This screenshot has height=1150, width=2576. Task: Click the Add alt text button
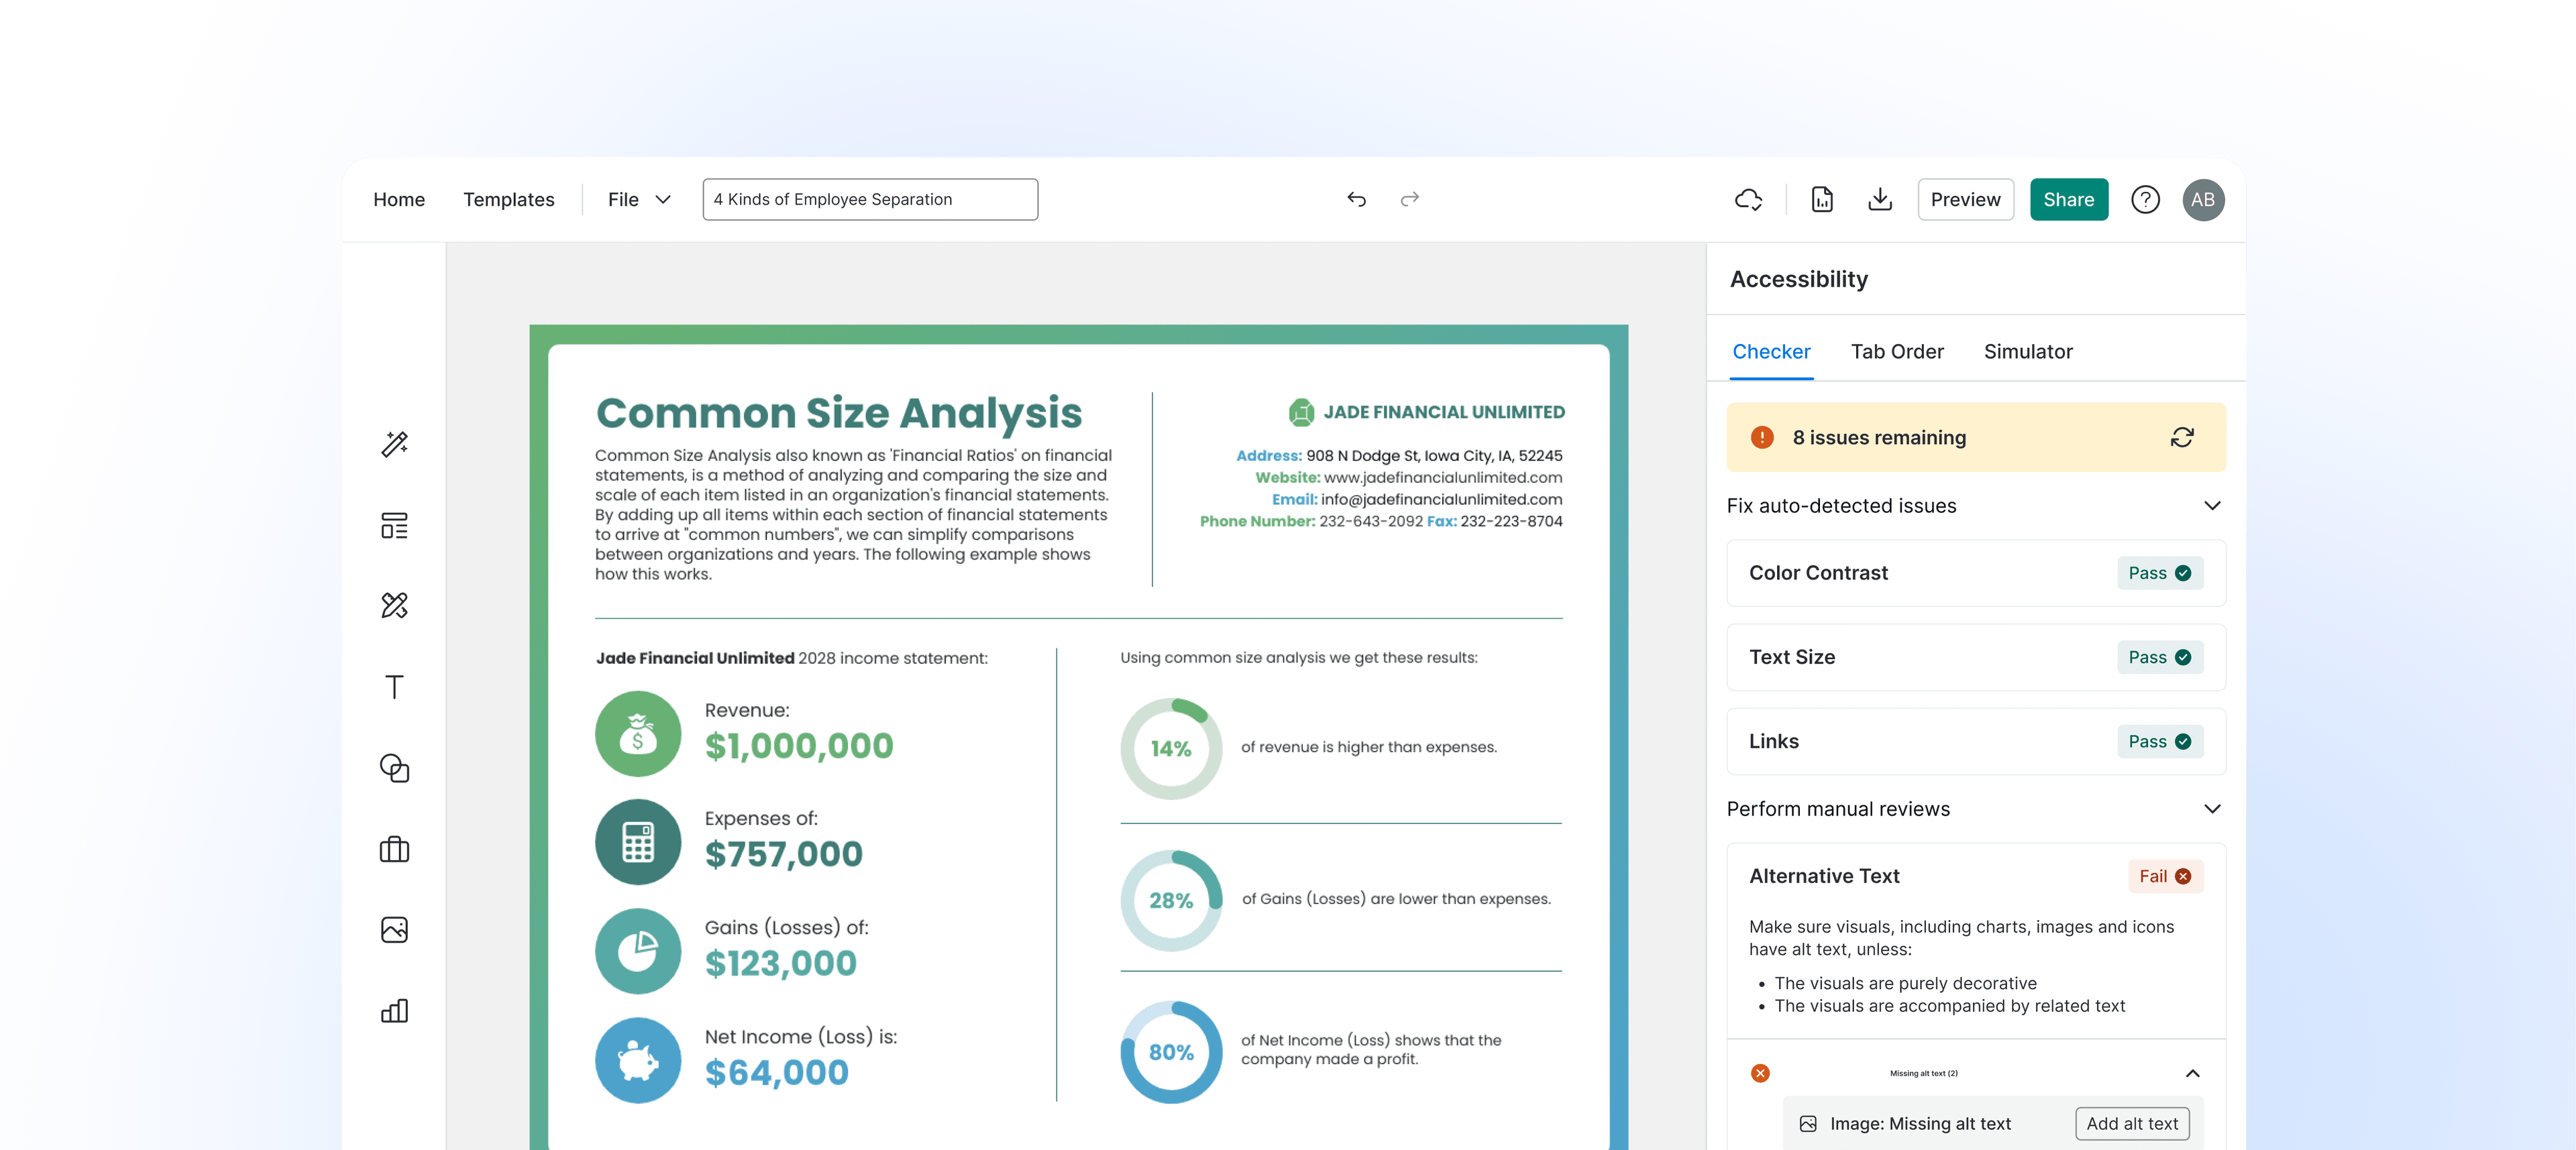(x=2132, y=1124)
